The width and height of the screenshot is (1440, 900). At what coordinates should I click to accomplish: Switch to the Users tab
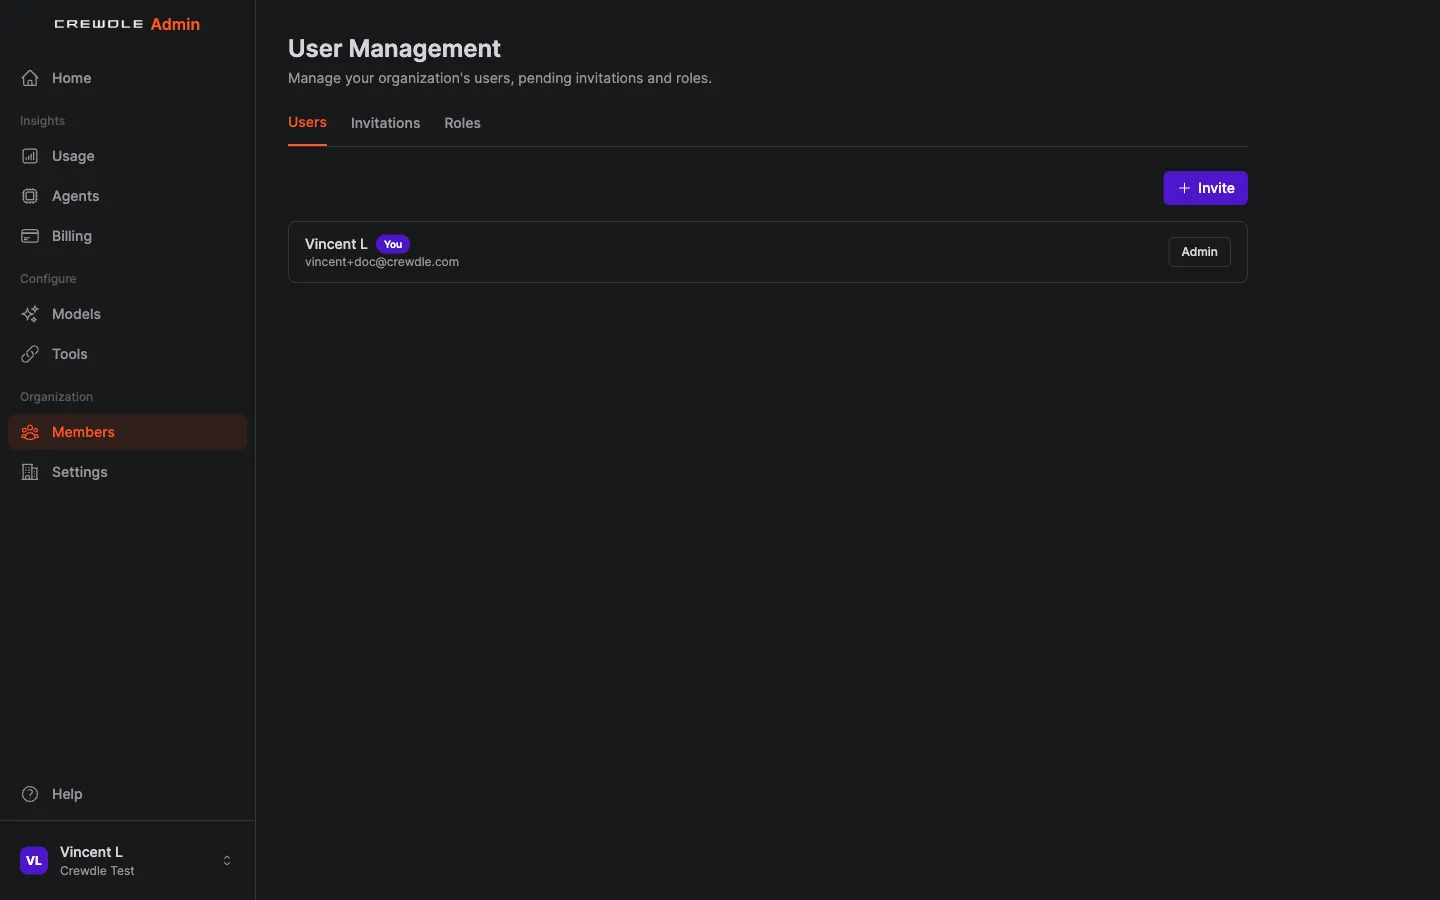coord(307,122)
